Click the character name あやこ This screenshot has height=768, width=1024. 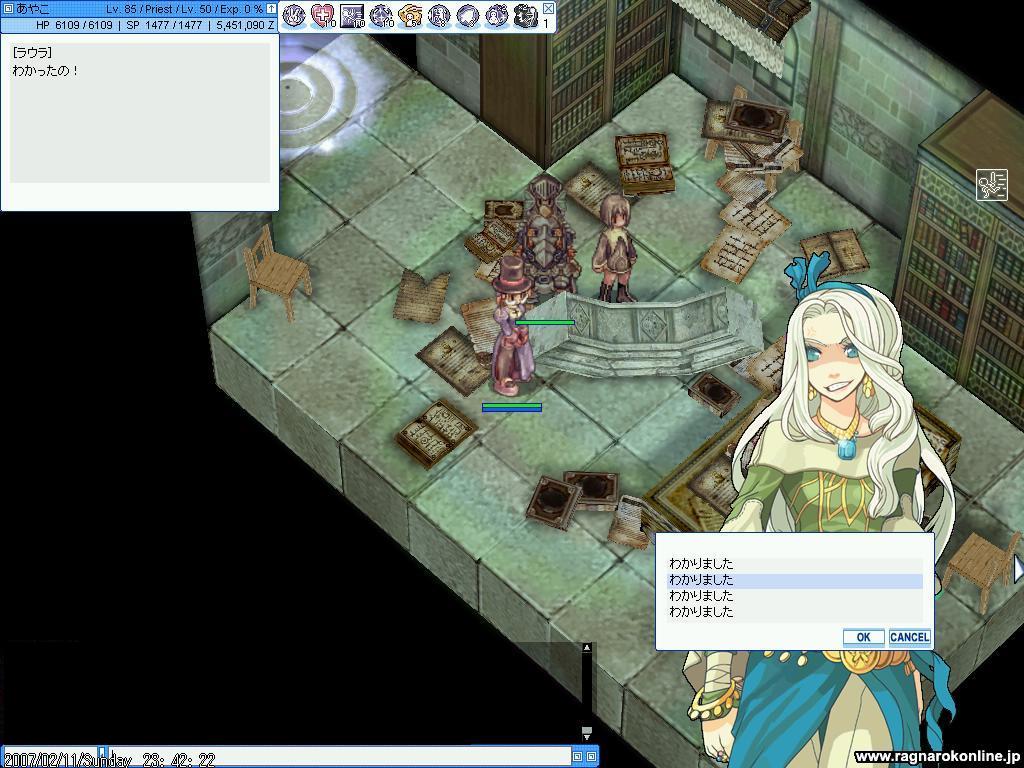pyautogui.click(x=33, y=9)
